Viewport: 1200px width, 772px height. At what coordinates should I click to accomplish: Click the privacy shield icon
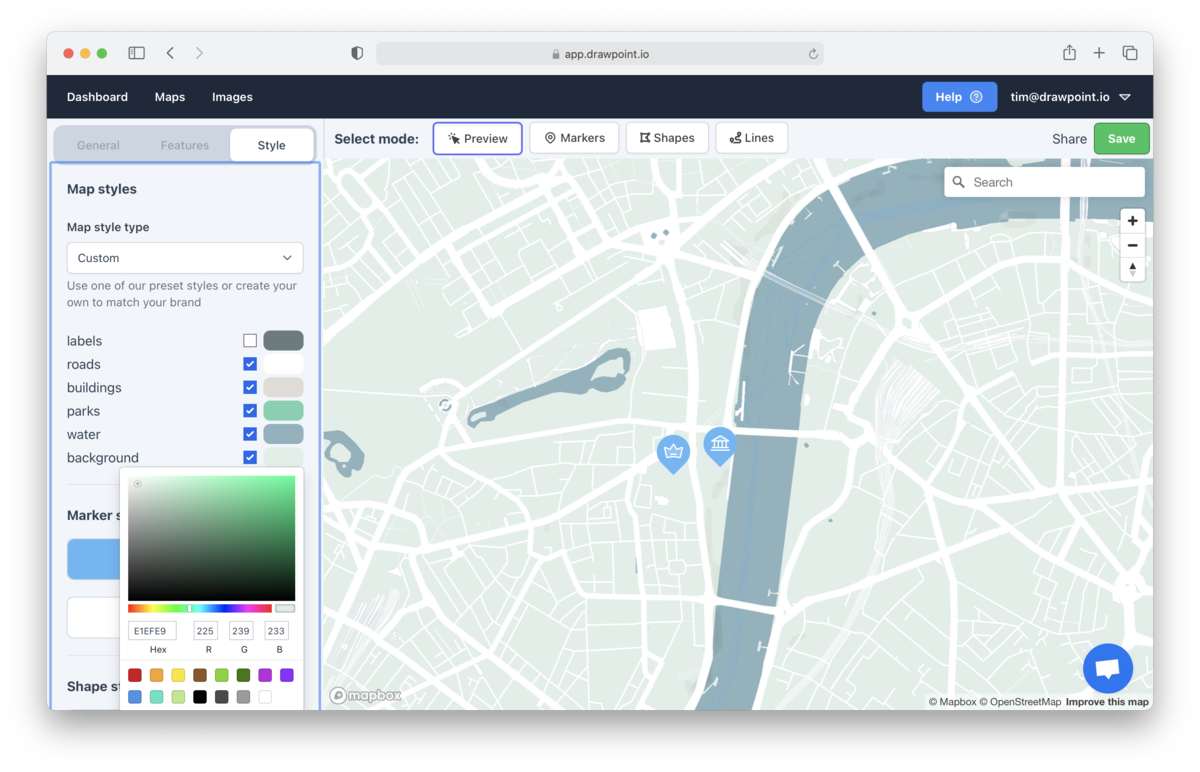click(x=357, y=53)
